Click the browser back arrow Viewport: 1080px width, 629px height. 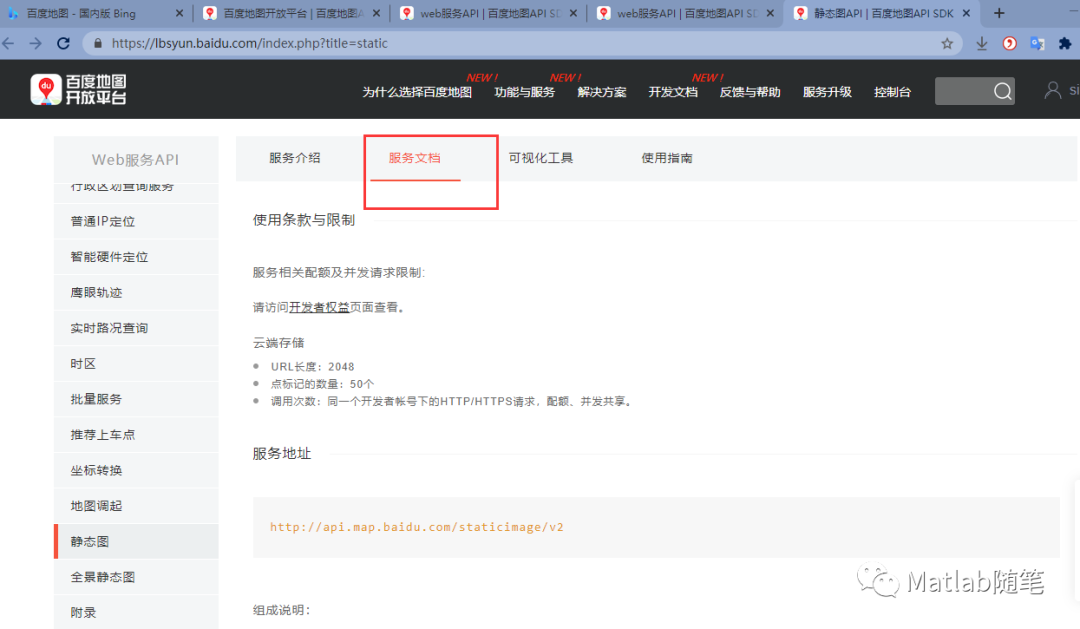[8, 43]
